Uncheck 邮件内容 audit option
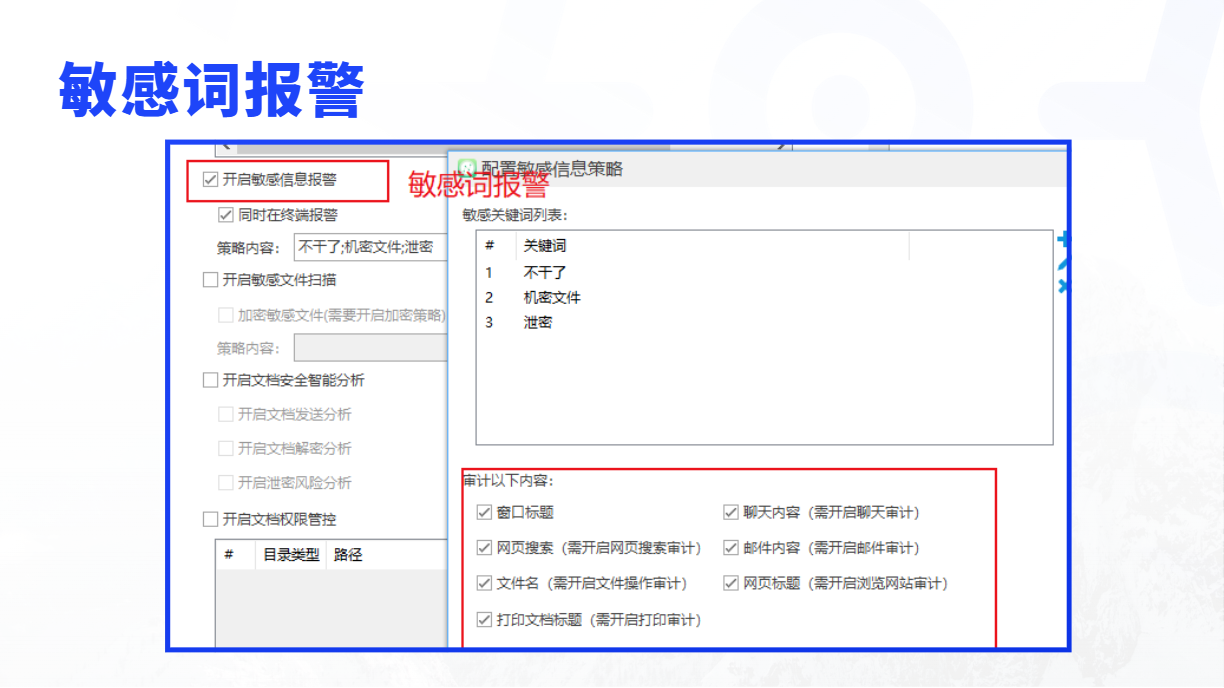Screen dimensions: 1224x688 pos(730,548)
